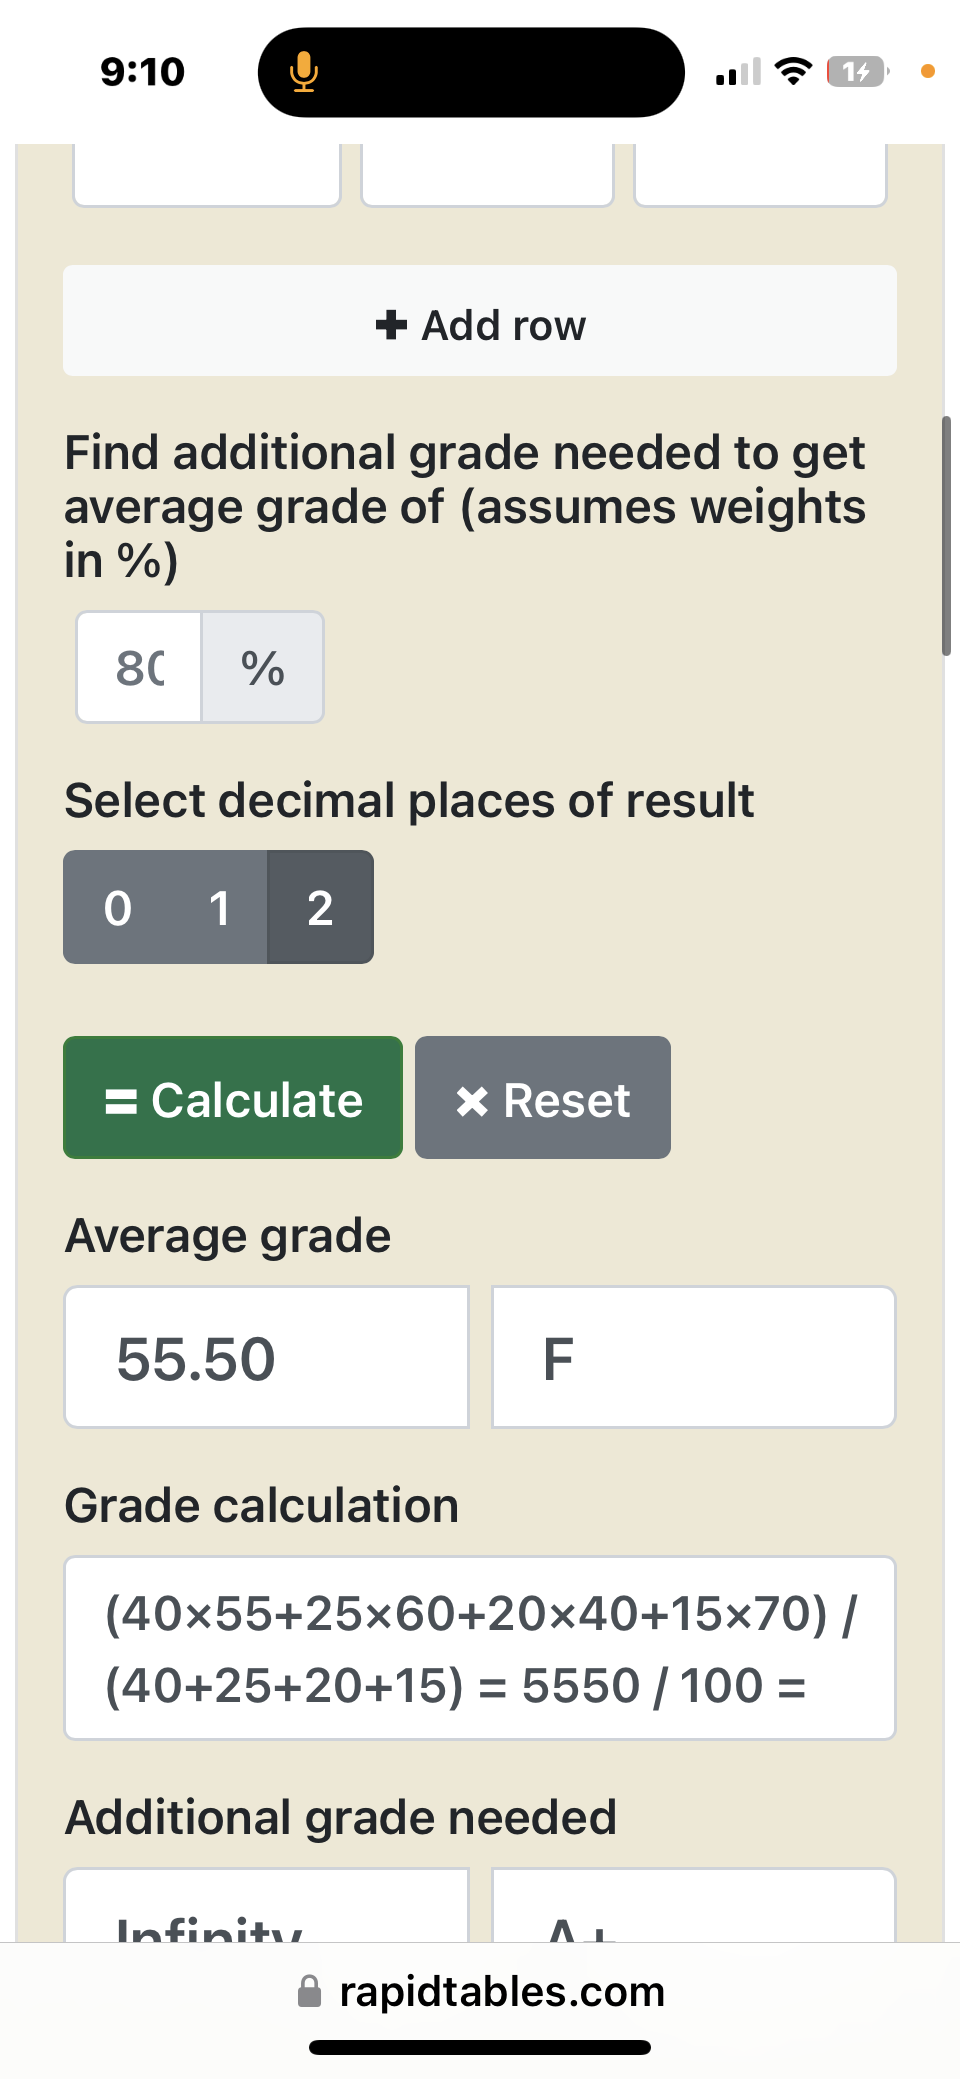
Task: Tap the Wi-Fi status icon
Action: coord(794,71)
